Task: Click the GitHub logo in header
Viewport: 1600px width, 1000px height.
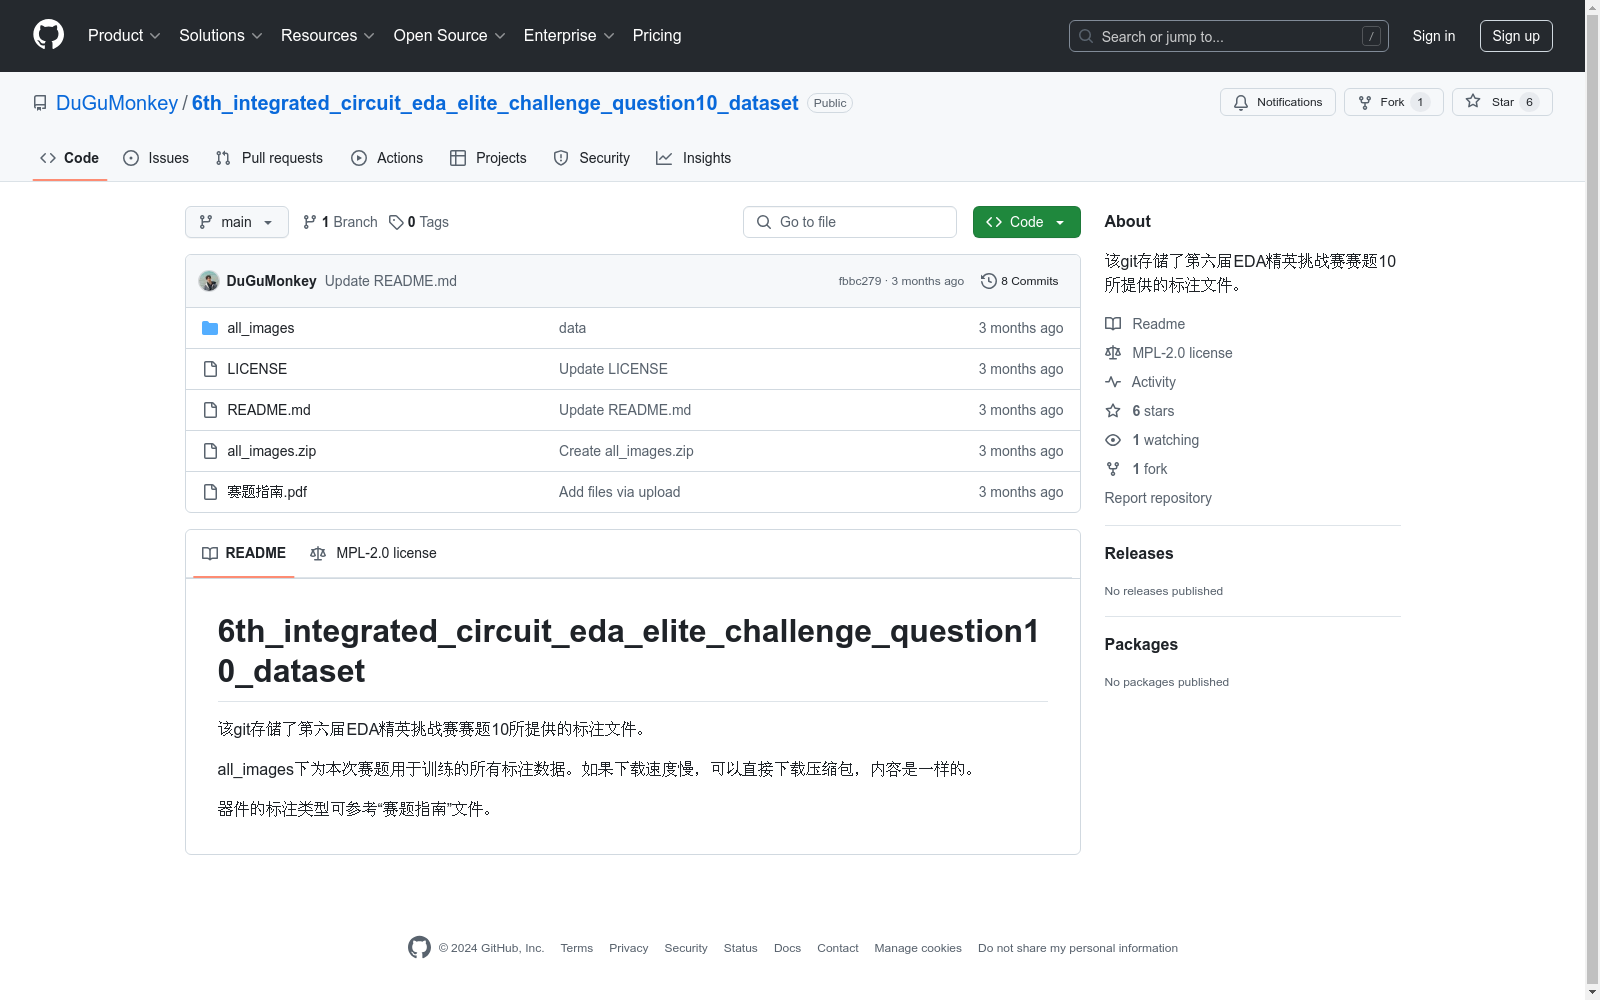Action: point(48,35)
